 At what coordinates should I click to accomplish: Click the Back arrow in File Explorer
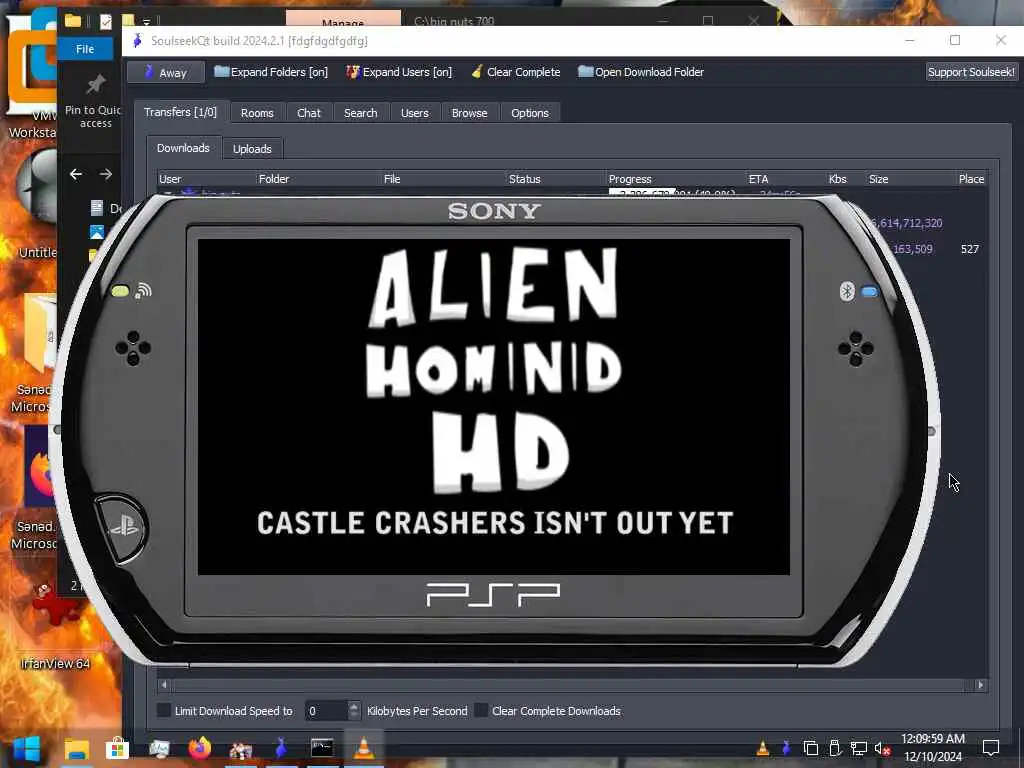click(76, 174)
